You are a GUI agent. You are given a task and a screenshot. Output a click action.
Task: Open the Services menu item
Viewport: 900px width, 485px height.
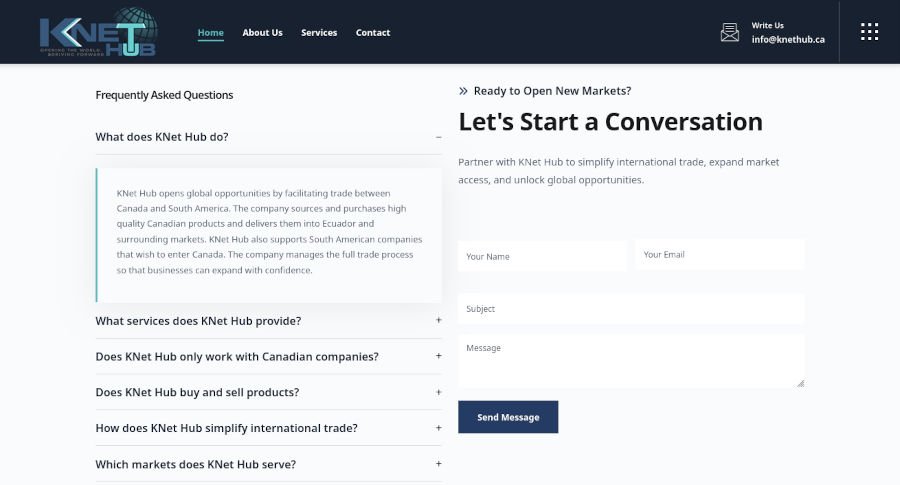[319, 33]
